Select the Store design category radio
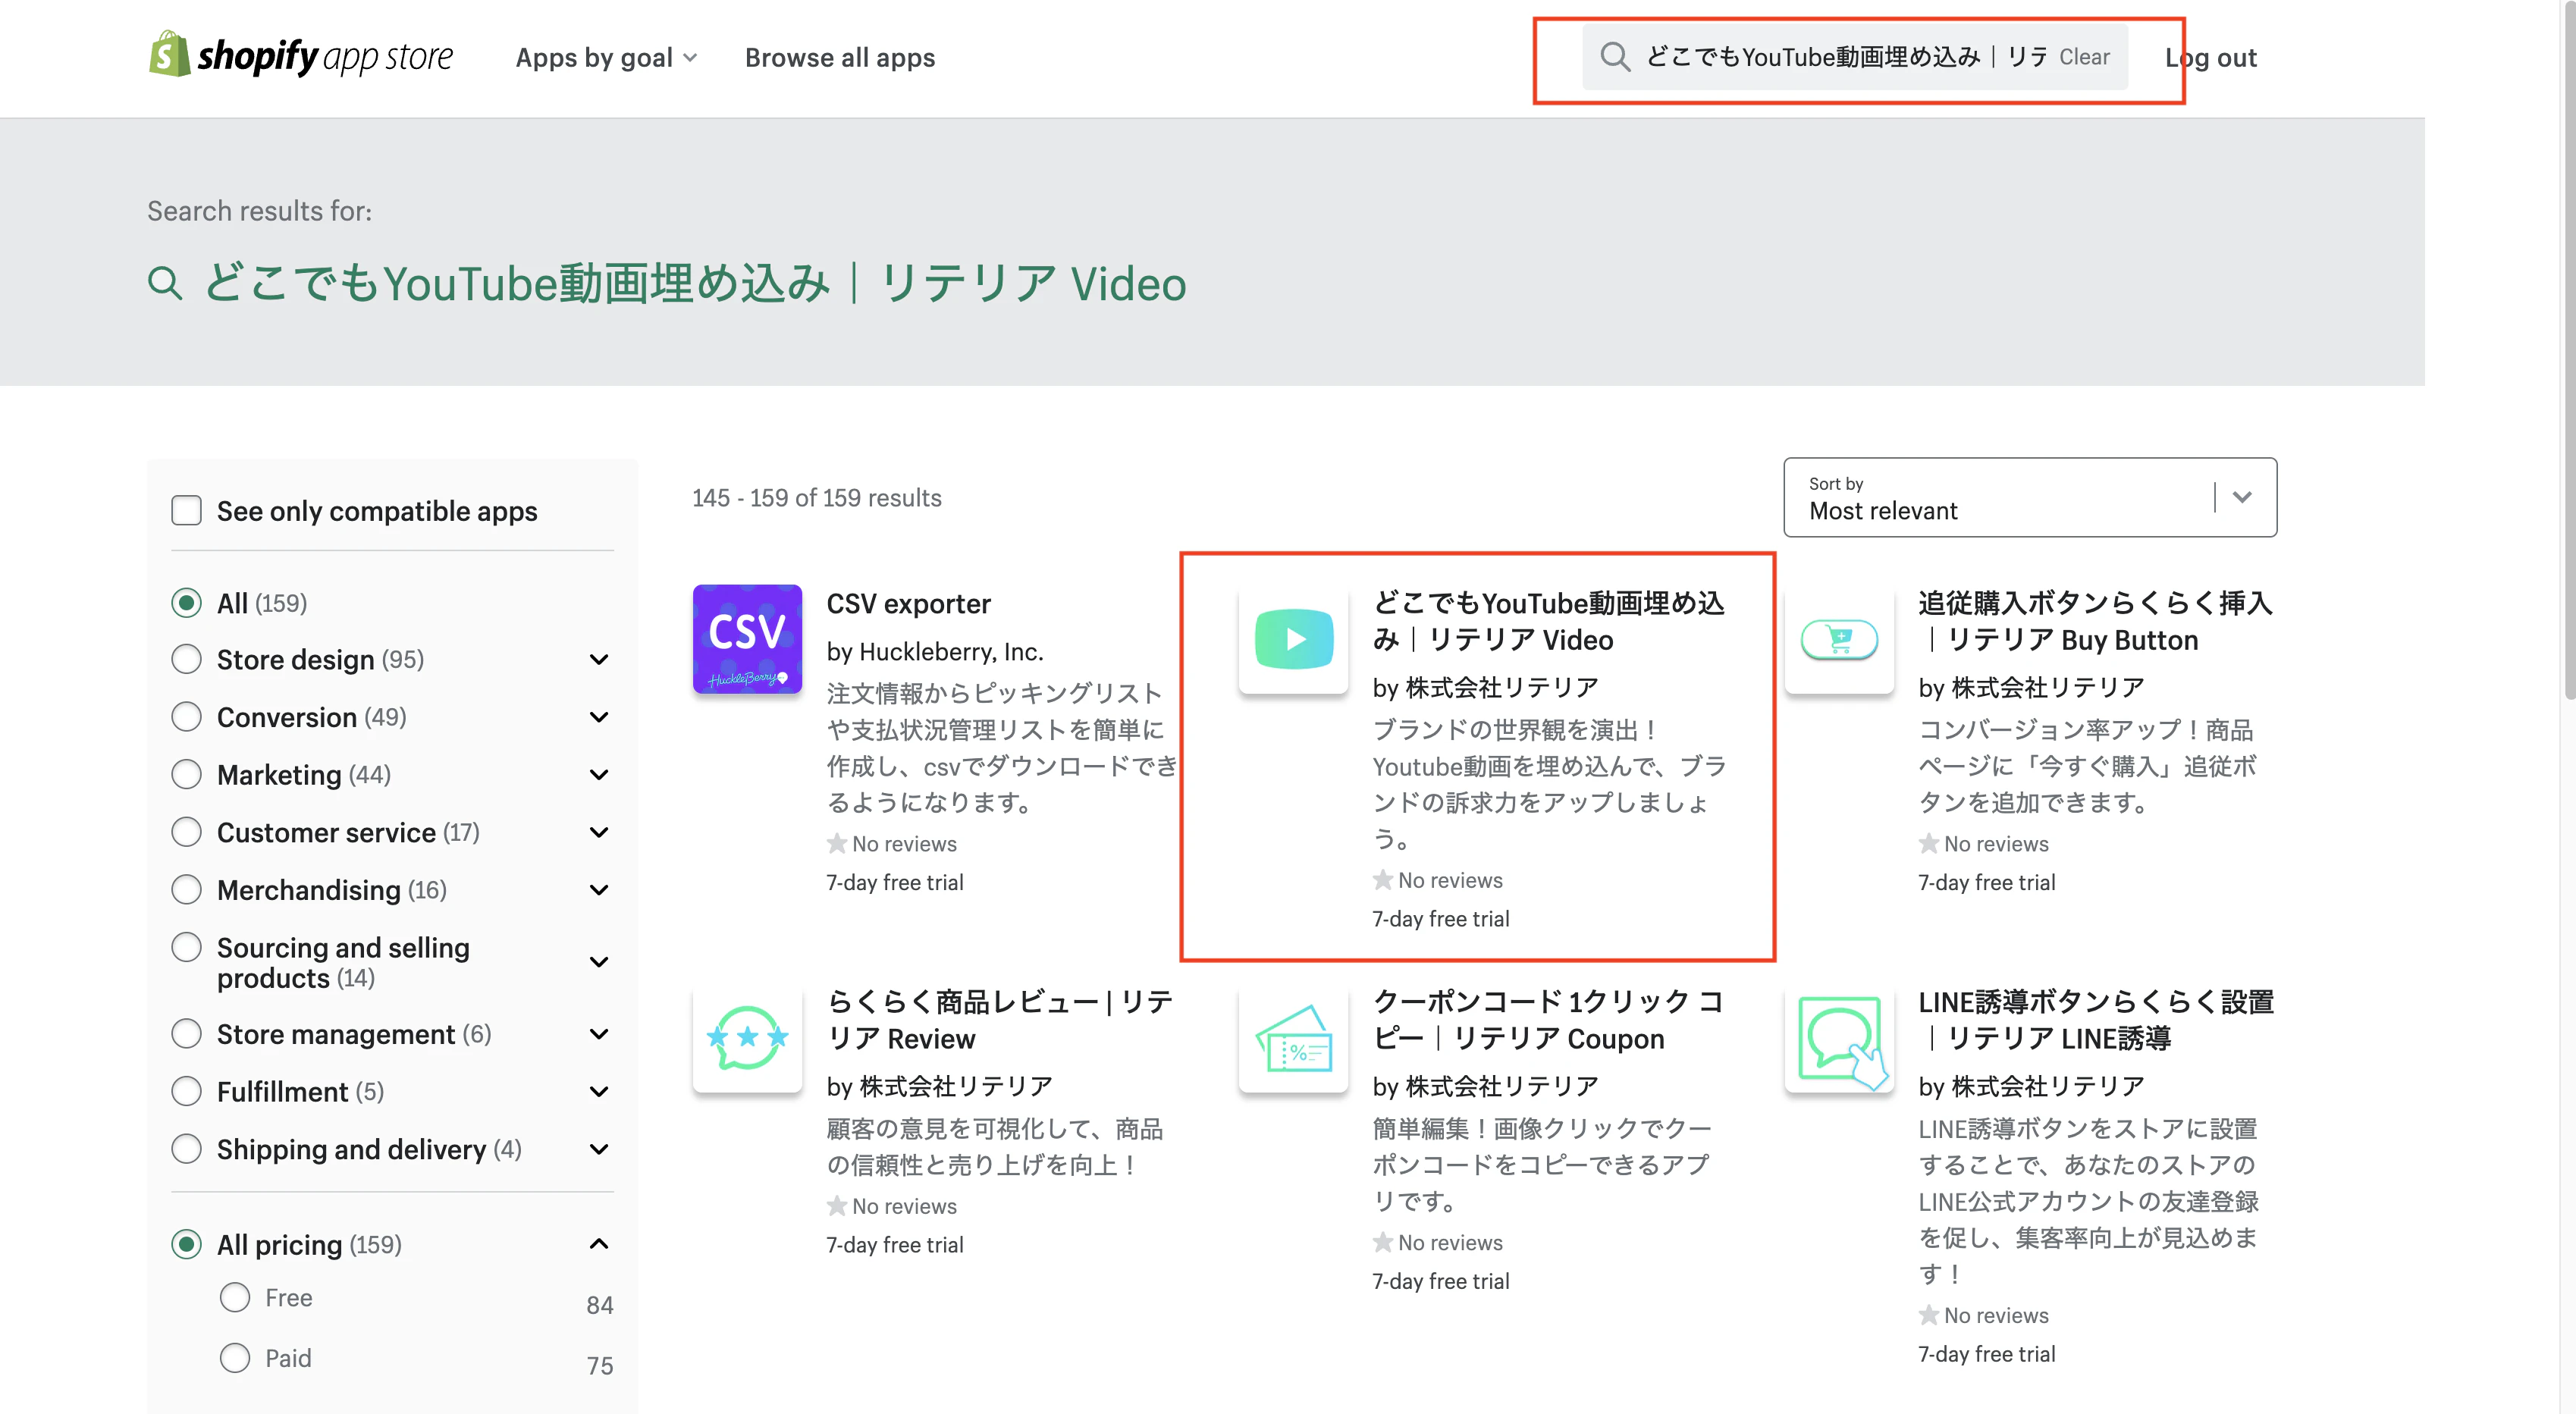Viewport: 2576px width, 1414px height. (x=186, y=659)
